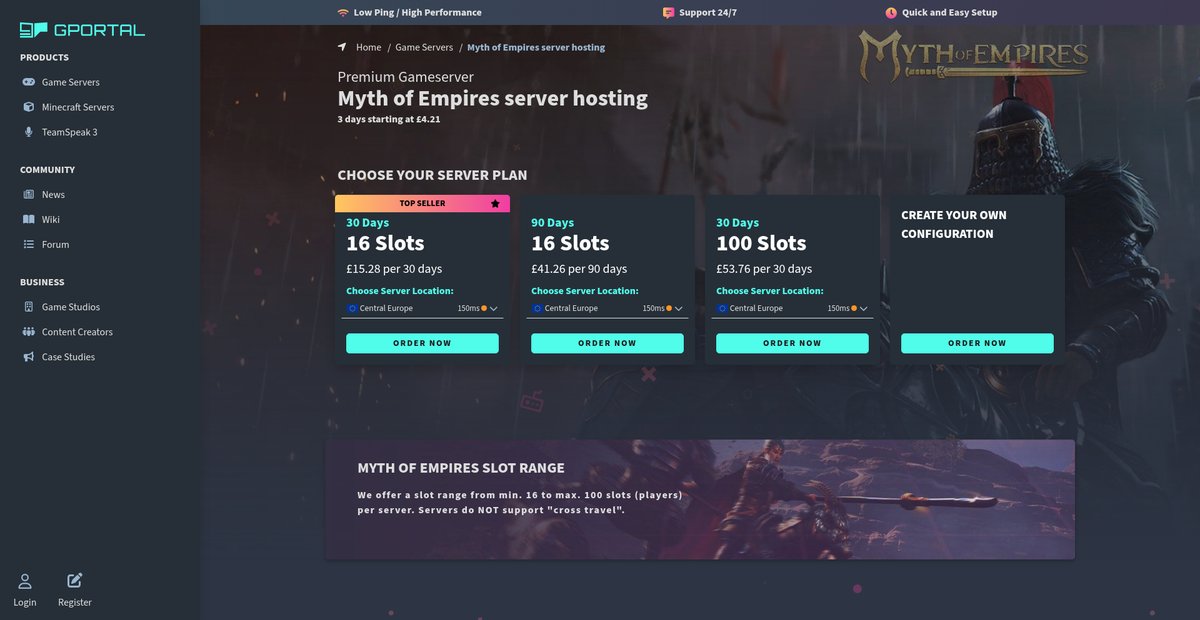Order a custom server configuration
This screenshot has width=1200, height=620.
(977, 343)
